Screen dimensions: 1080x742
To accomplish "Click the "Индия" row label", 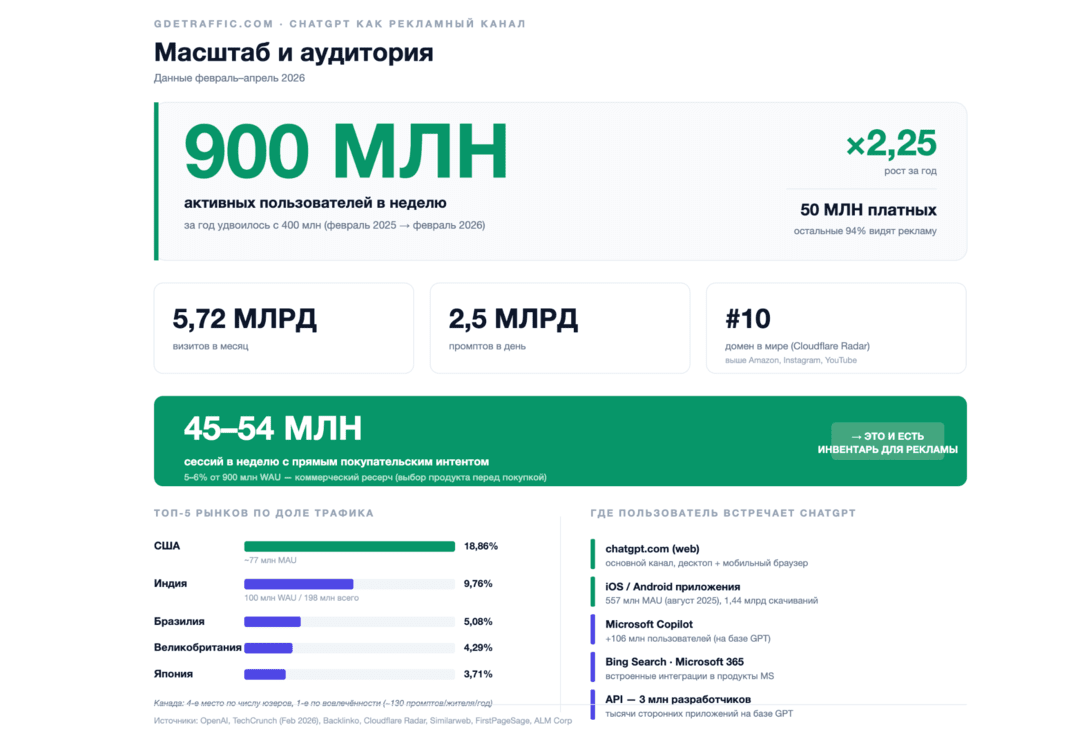I will tap(170, 584).
